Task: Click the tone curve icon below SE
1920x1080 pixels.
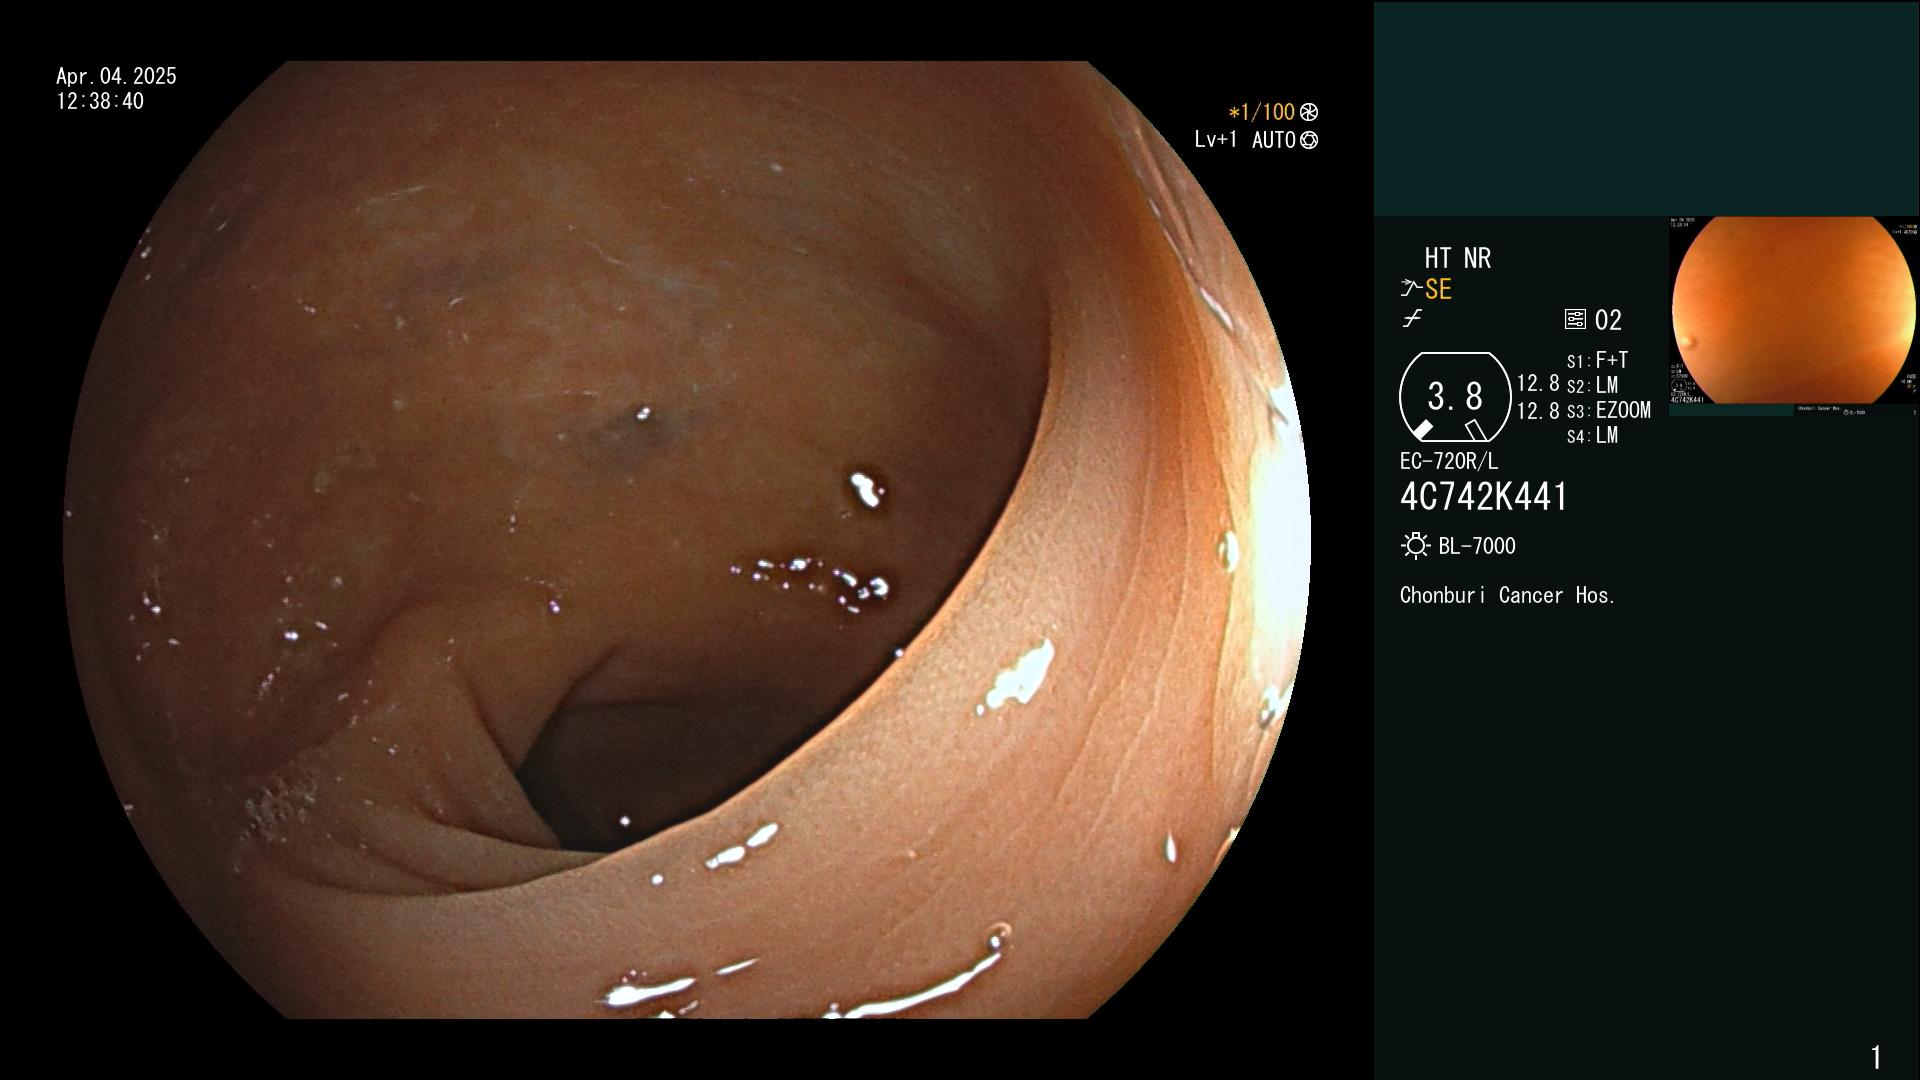Action: [1412, 319]
